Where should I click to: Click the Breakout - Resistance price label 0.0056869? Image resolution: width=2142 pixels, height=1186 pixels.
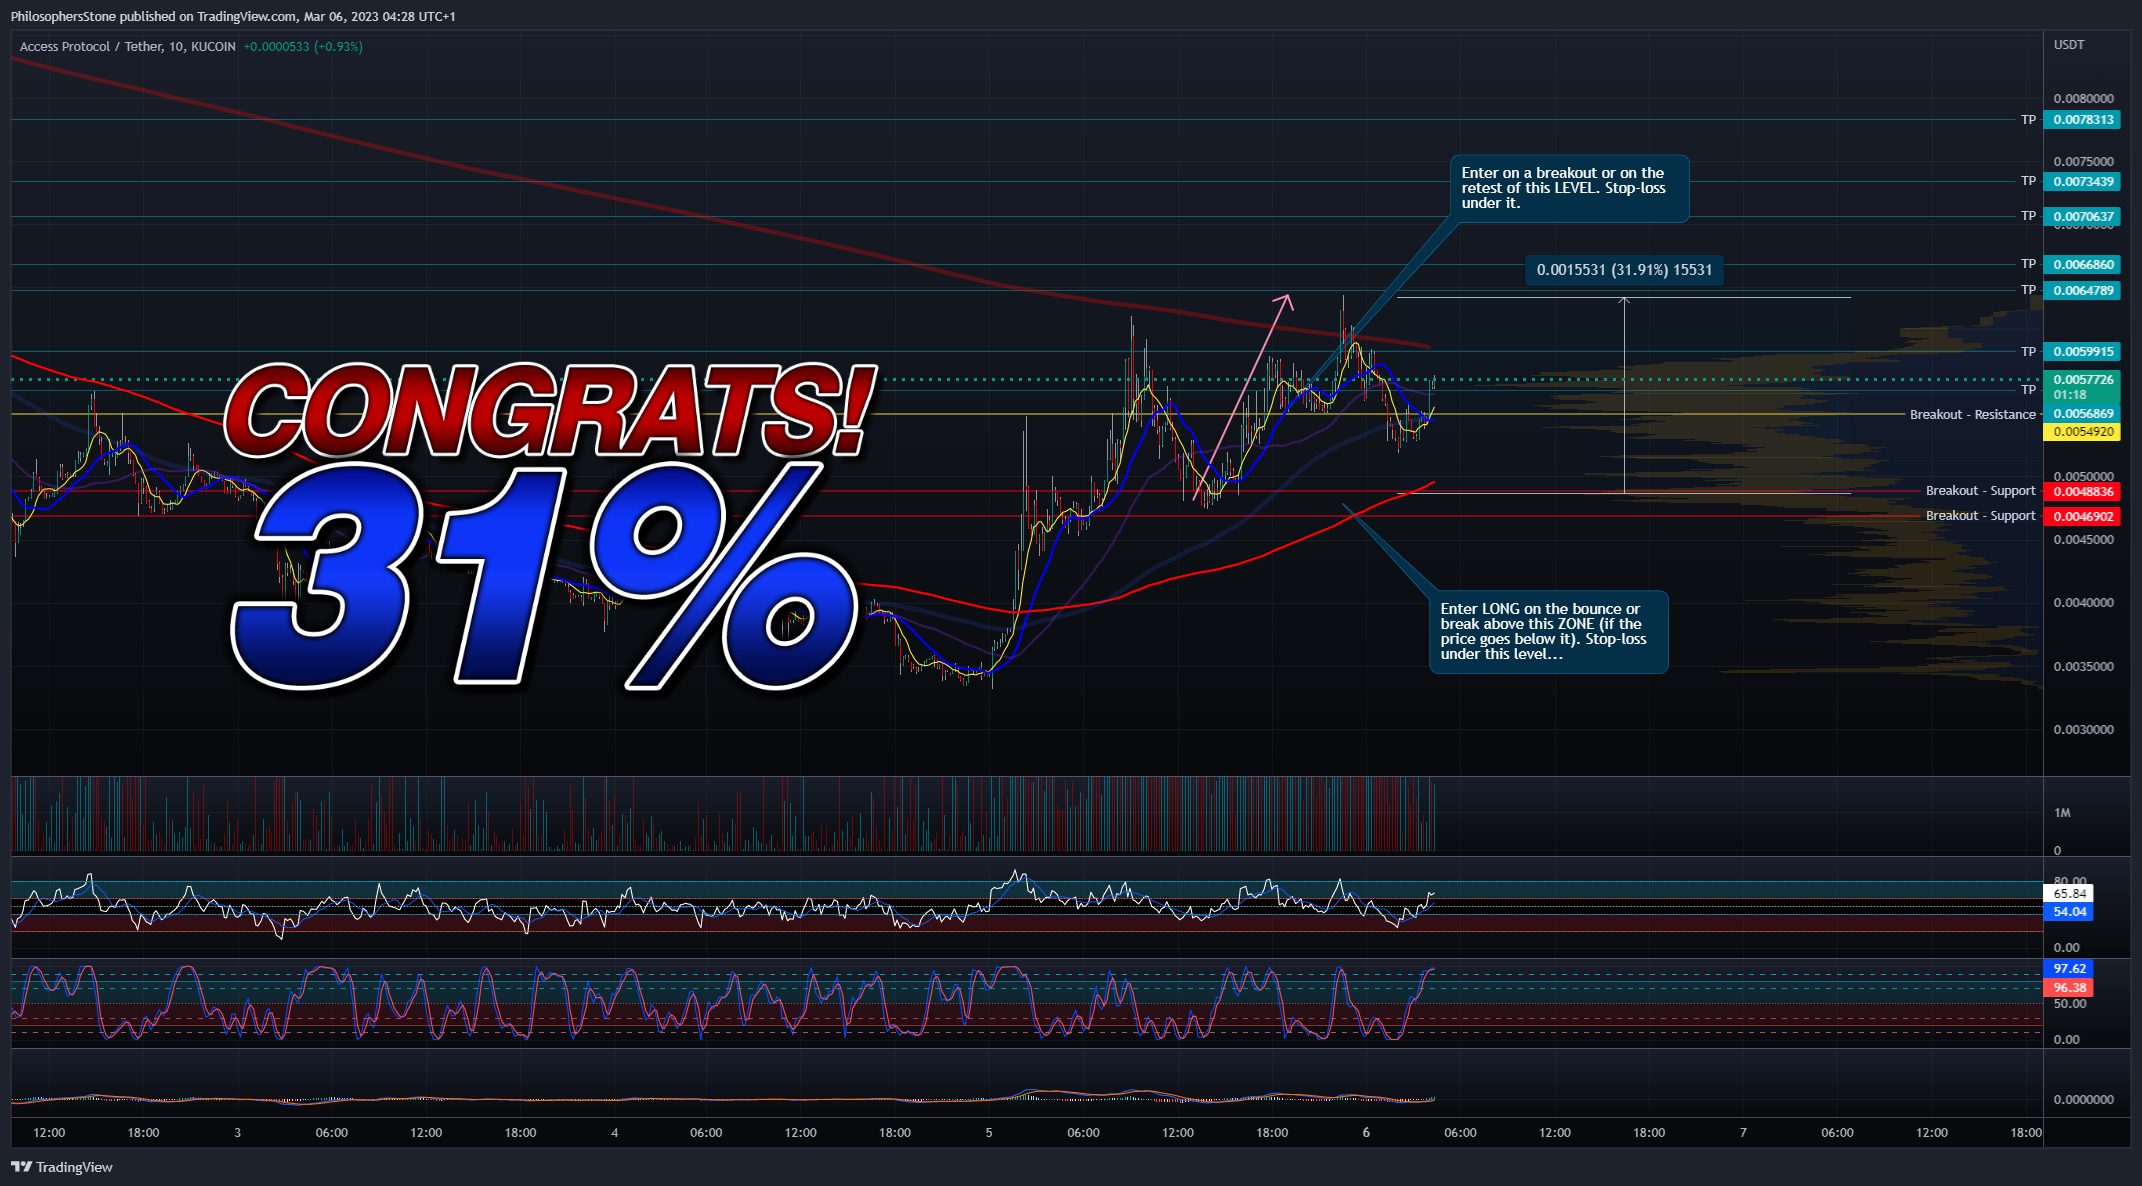pos(2083,414)
